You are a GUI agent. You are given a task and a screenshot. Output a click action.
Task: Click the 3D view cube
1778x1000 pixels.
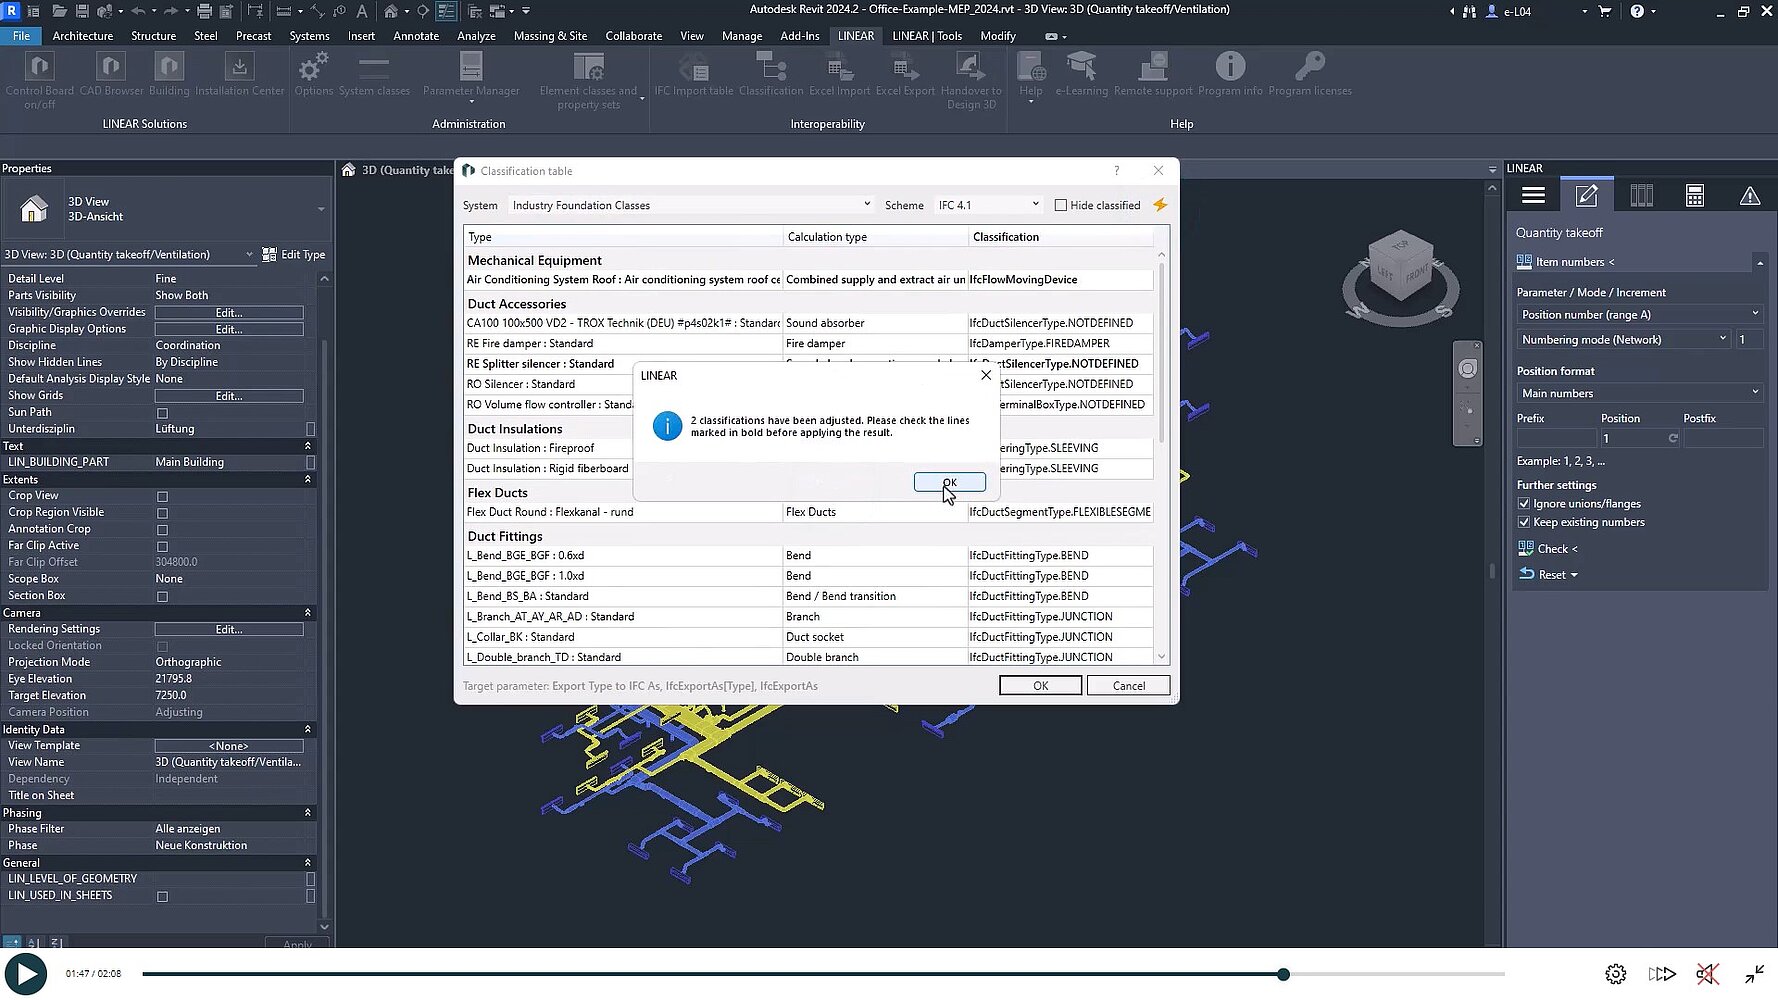pos(1400,265)
